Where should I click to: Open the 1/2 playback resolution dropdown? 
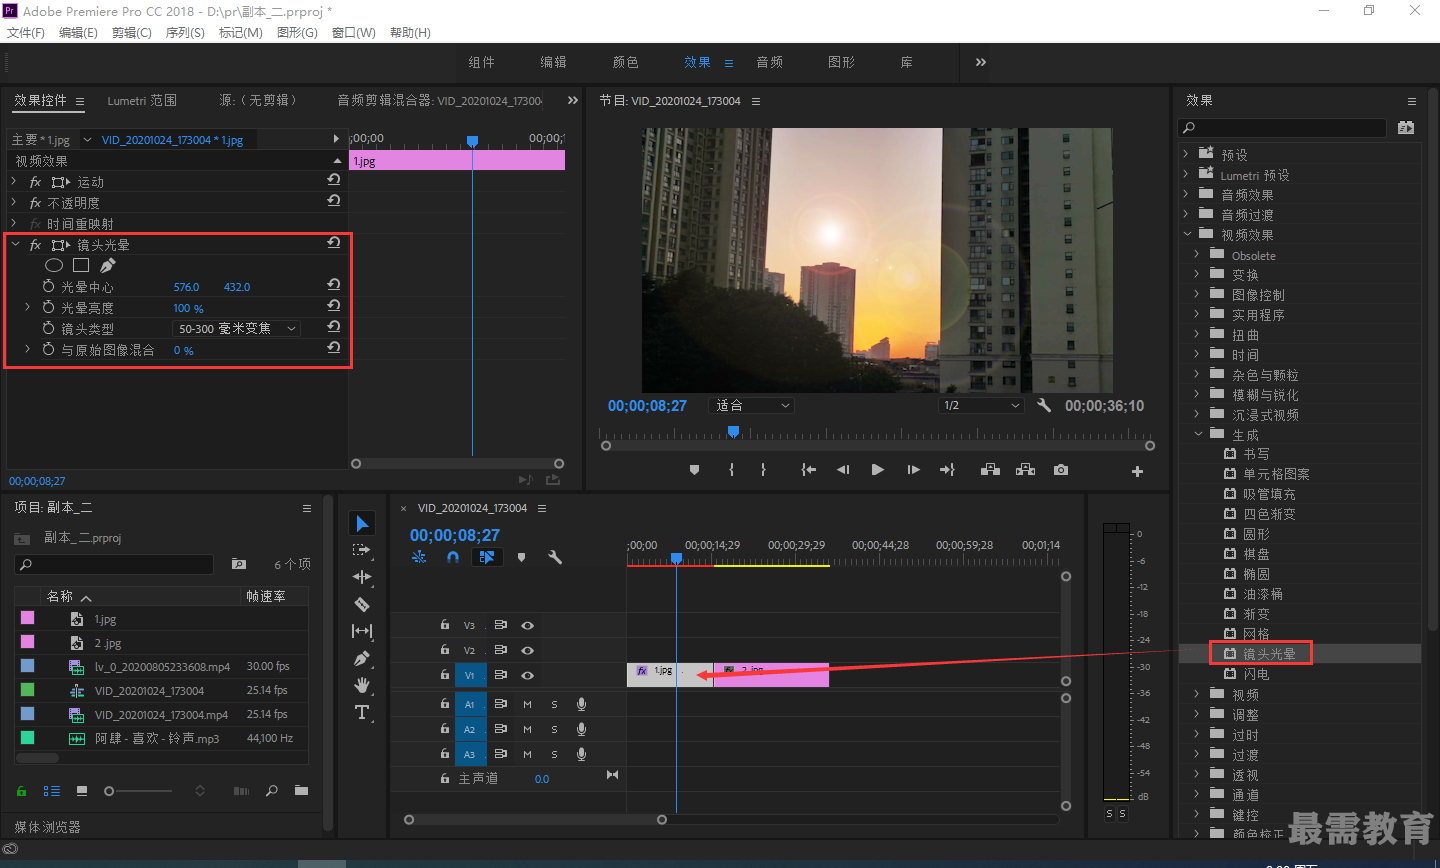983,405
